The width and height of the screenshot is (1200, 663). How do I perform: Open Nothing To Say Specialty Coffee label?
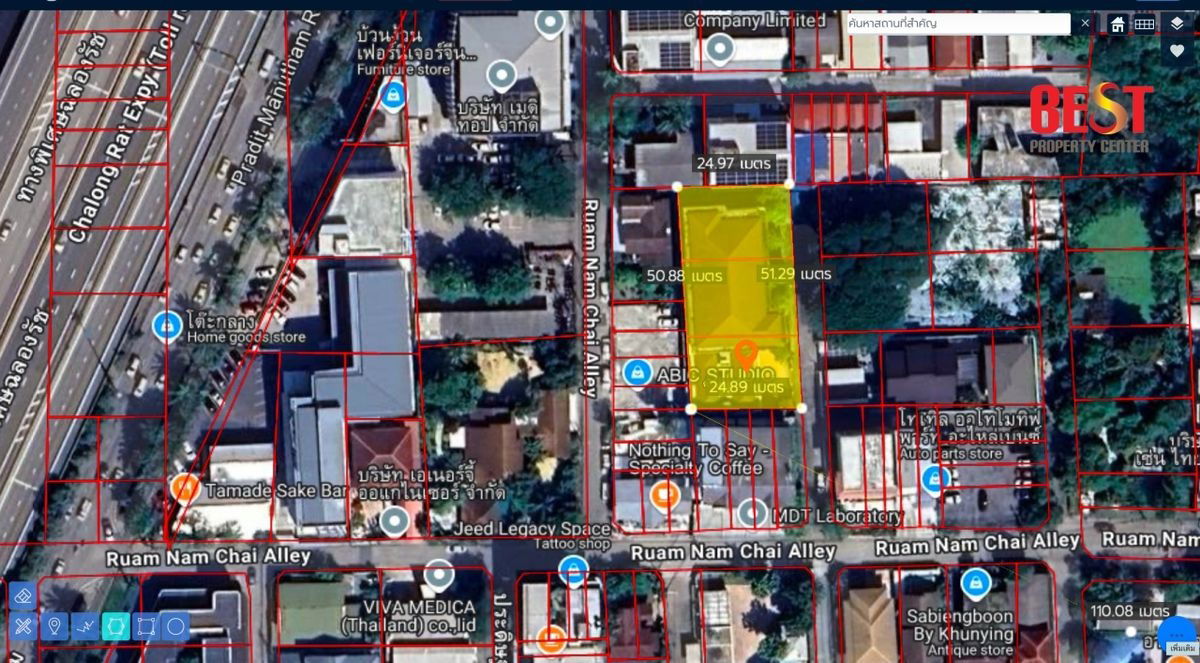tap(693, 458)
